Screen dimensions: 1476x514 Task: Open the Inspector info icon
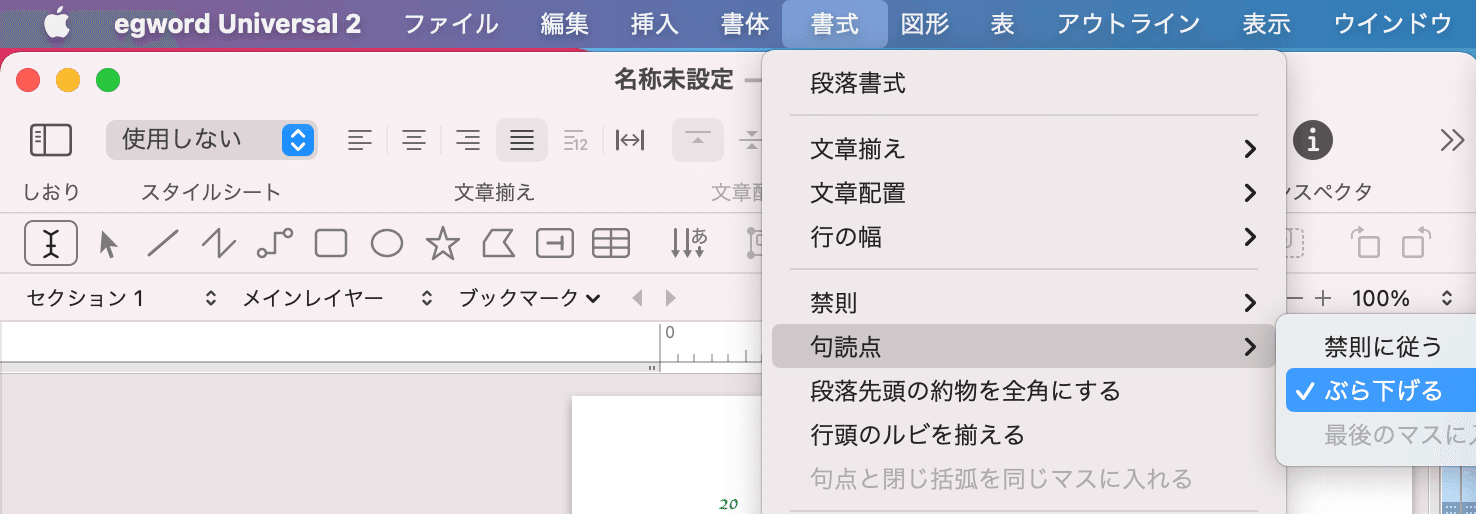1312,140
